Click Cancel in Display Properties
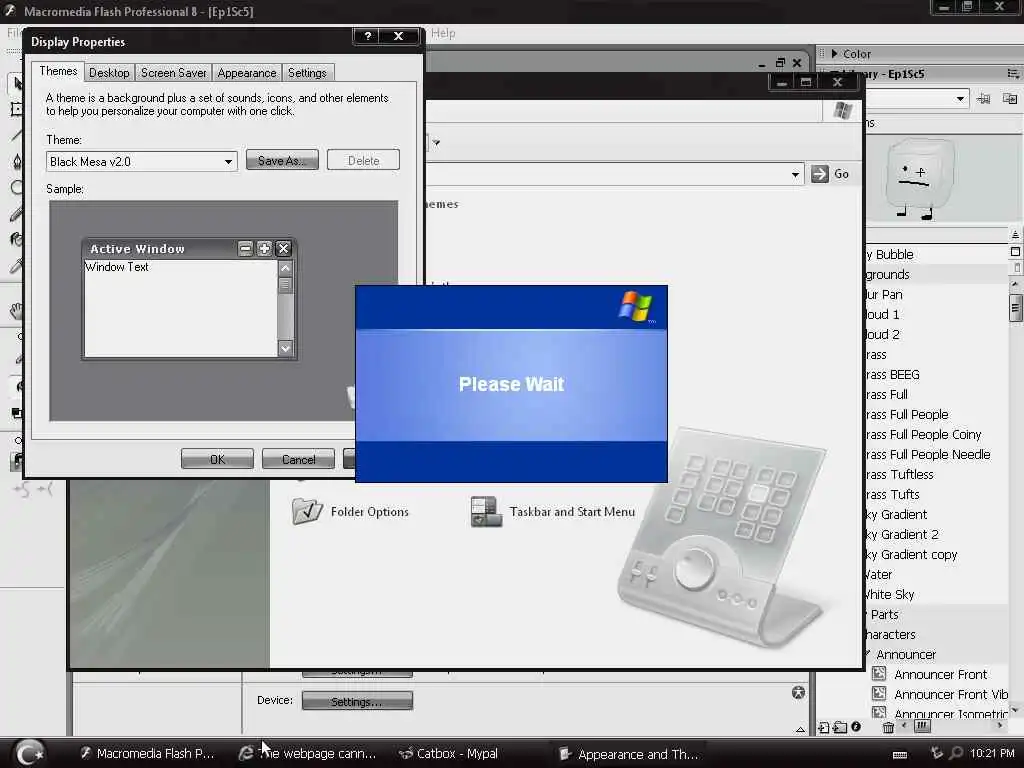The width and height of the screenshot is (1024, 768). pyautogui.click(x=298, y=459)
